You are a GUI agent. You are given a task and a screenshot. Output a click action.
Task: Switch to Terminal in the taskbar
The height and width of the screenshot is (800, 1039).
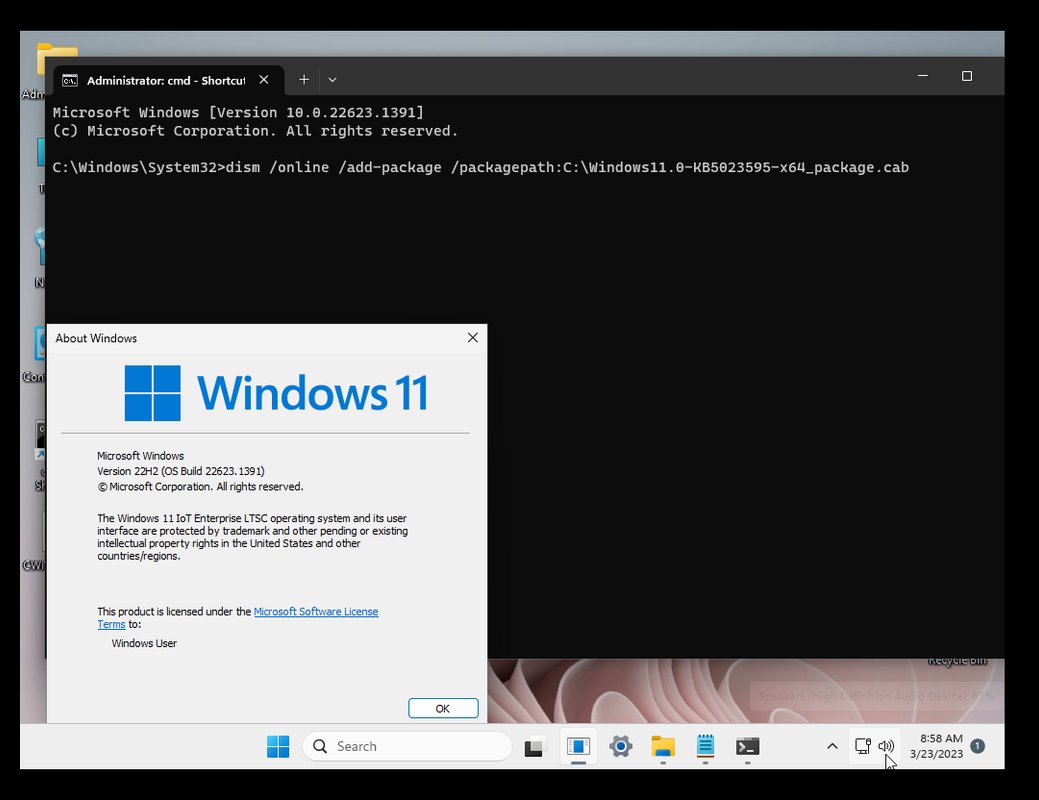pos(747,746)
